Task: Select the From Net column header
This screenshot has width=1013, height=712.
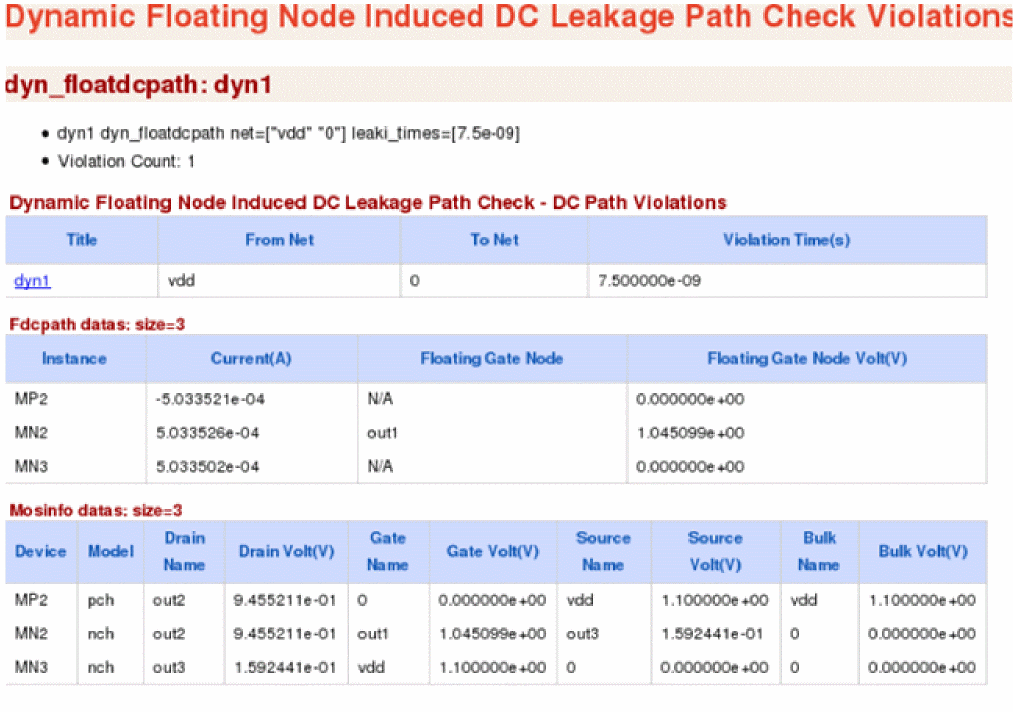Action: pyautogui.click(x=279, y=240)
